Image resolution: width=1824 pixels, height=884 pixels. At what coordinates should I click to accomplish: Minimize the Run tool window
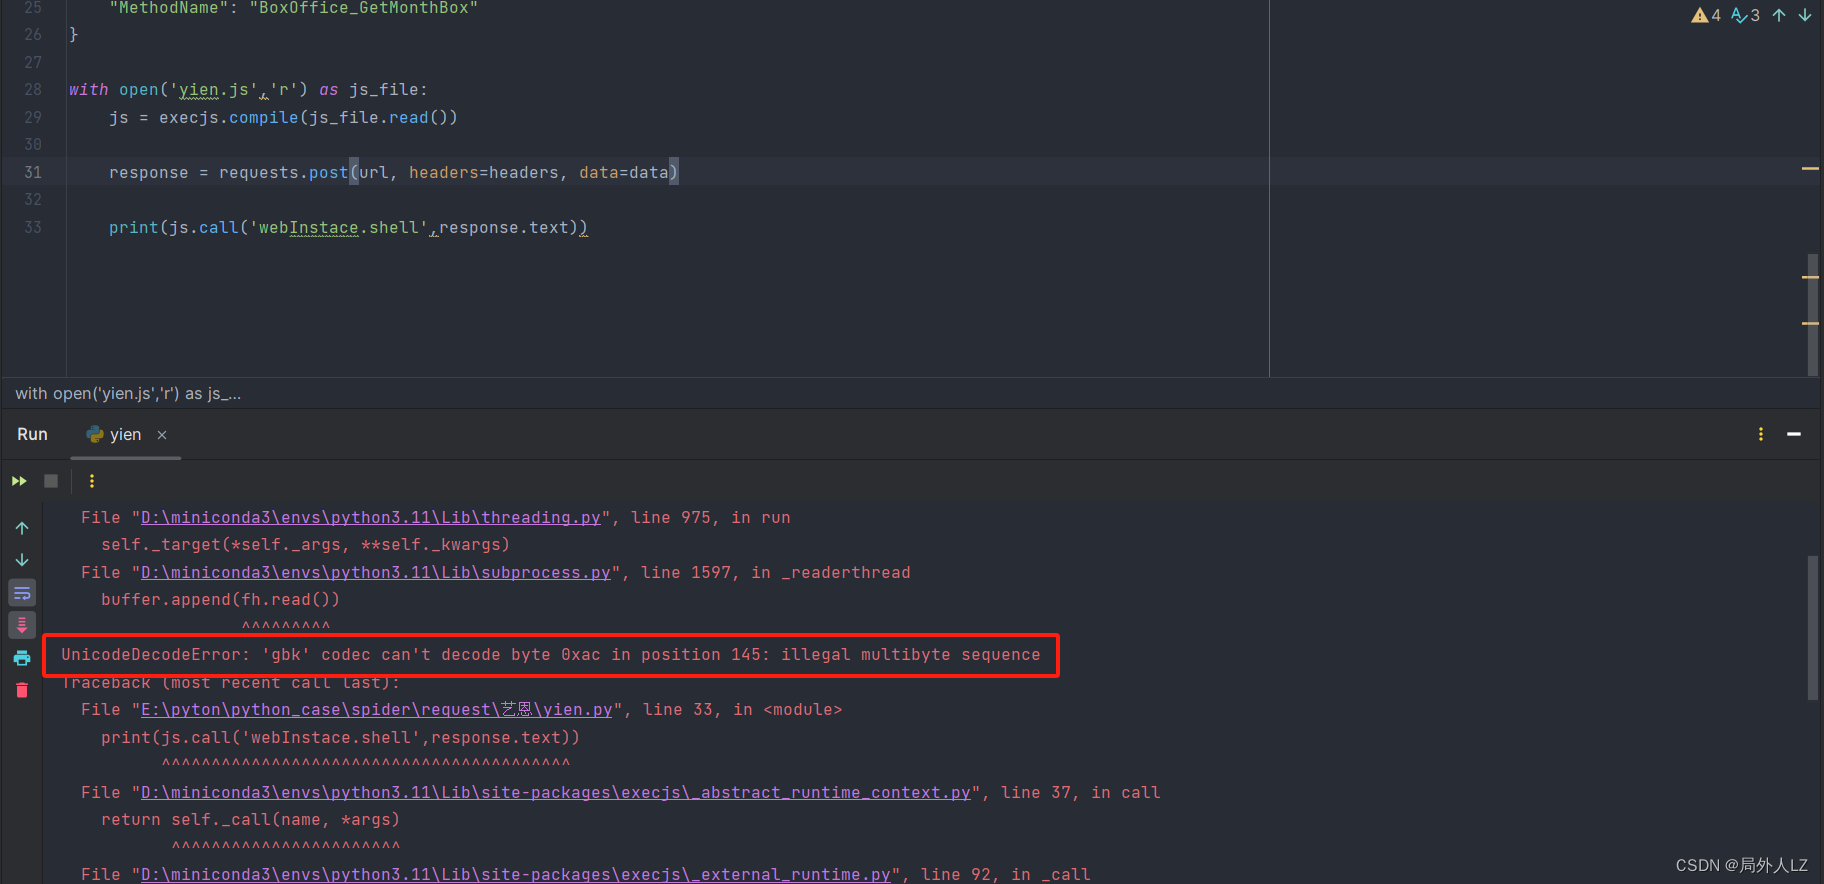coord(1794,434)
